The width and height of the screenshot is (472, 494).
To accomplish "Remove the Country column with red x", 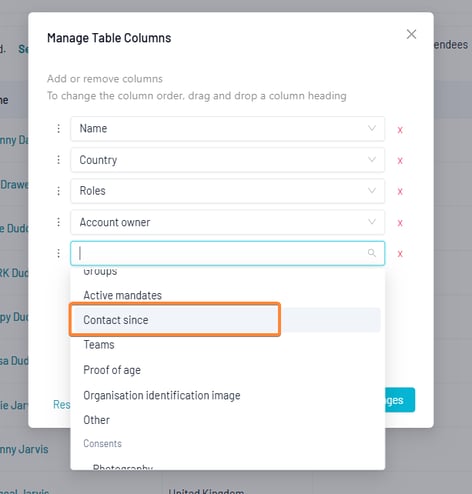I will (400, 161).
